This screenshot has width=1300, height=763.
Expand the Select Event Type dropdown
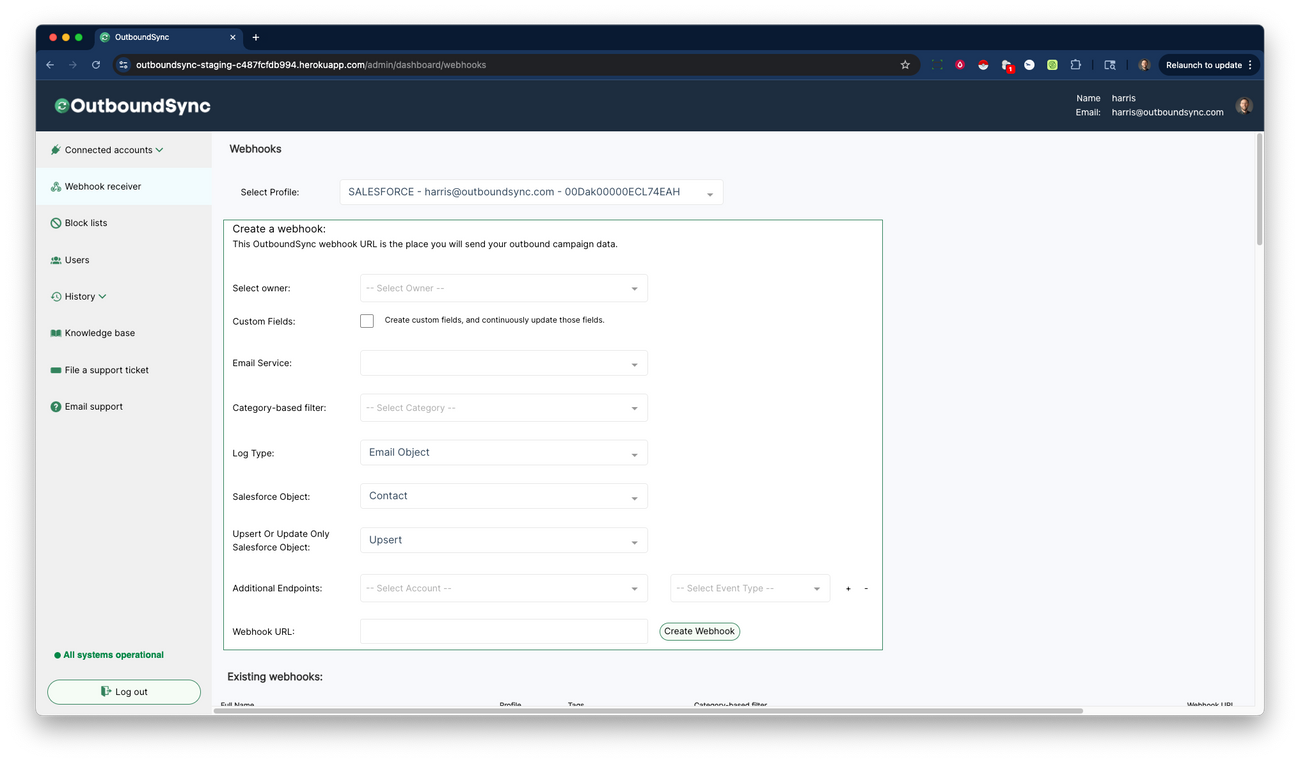tap(749, 588)
